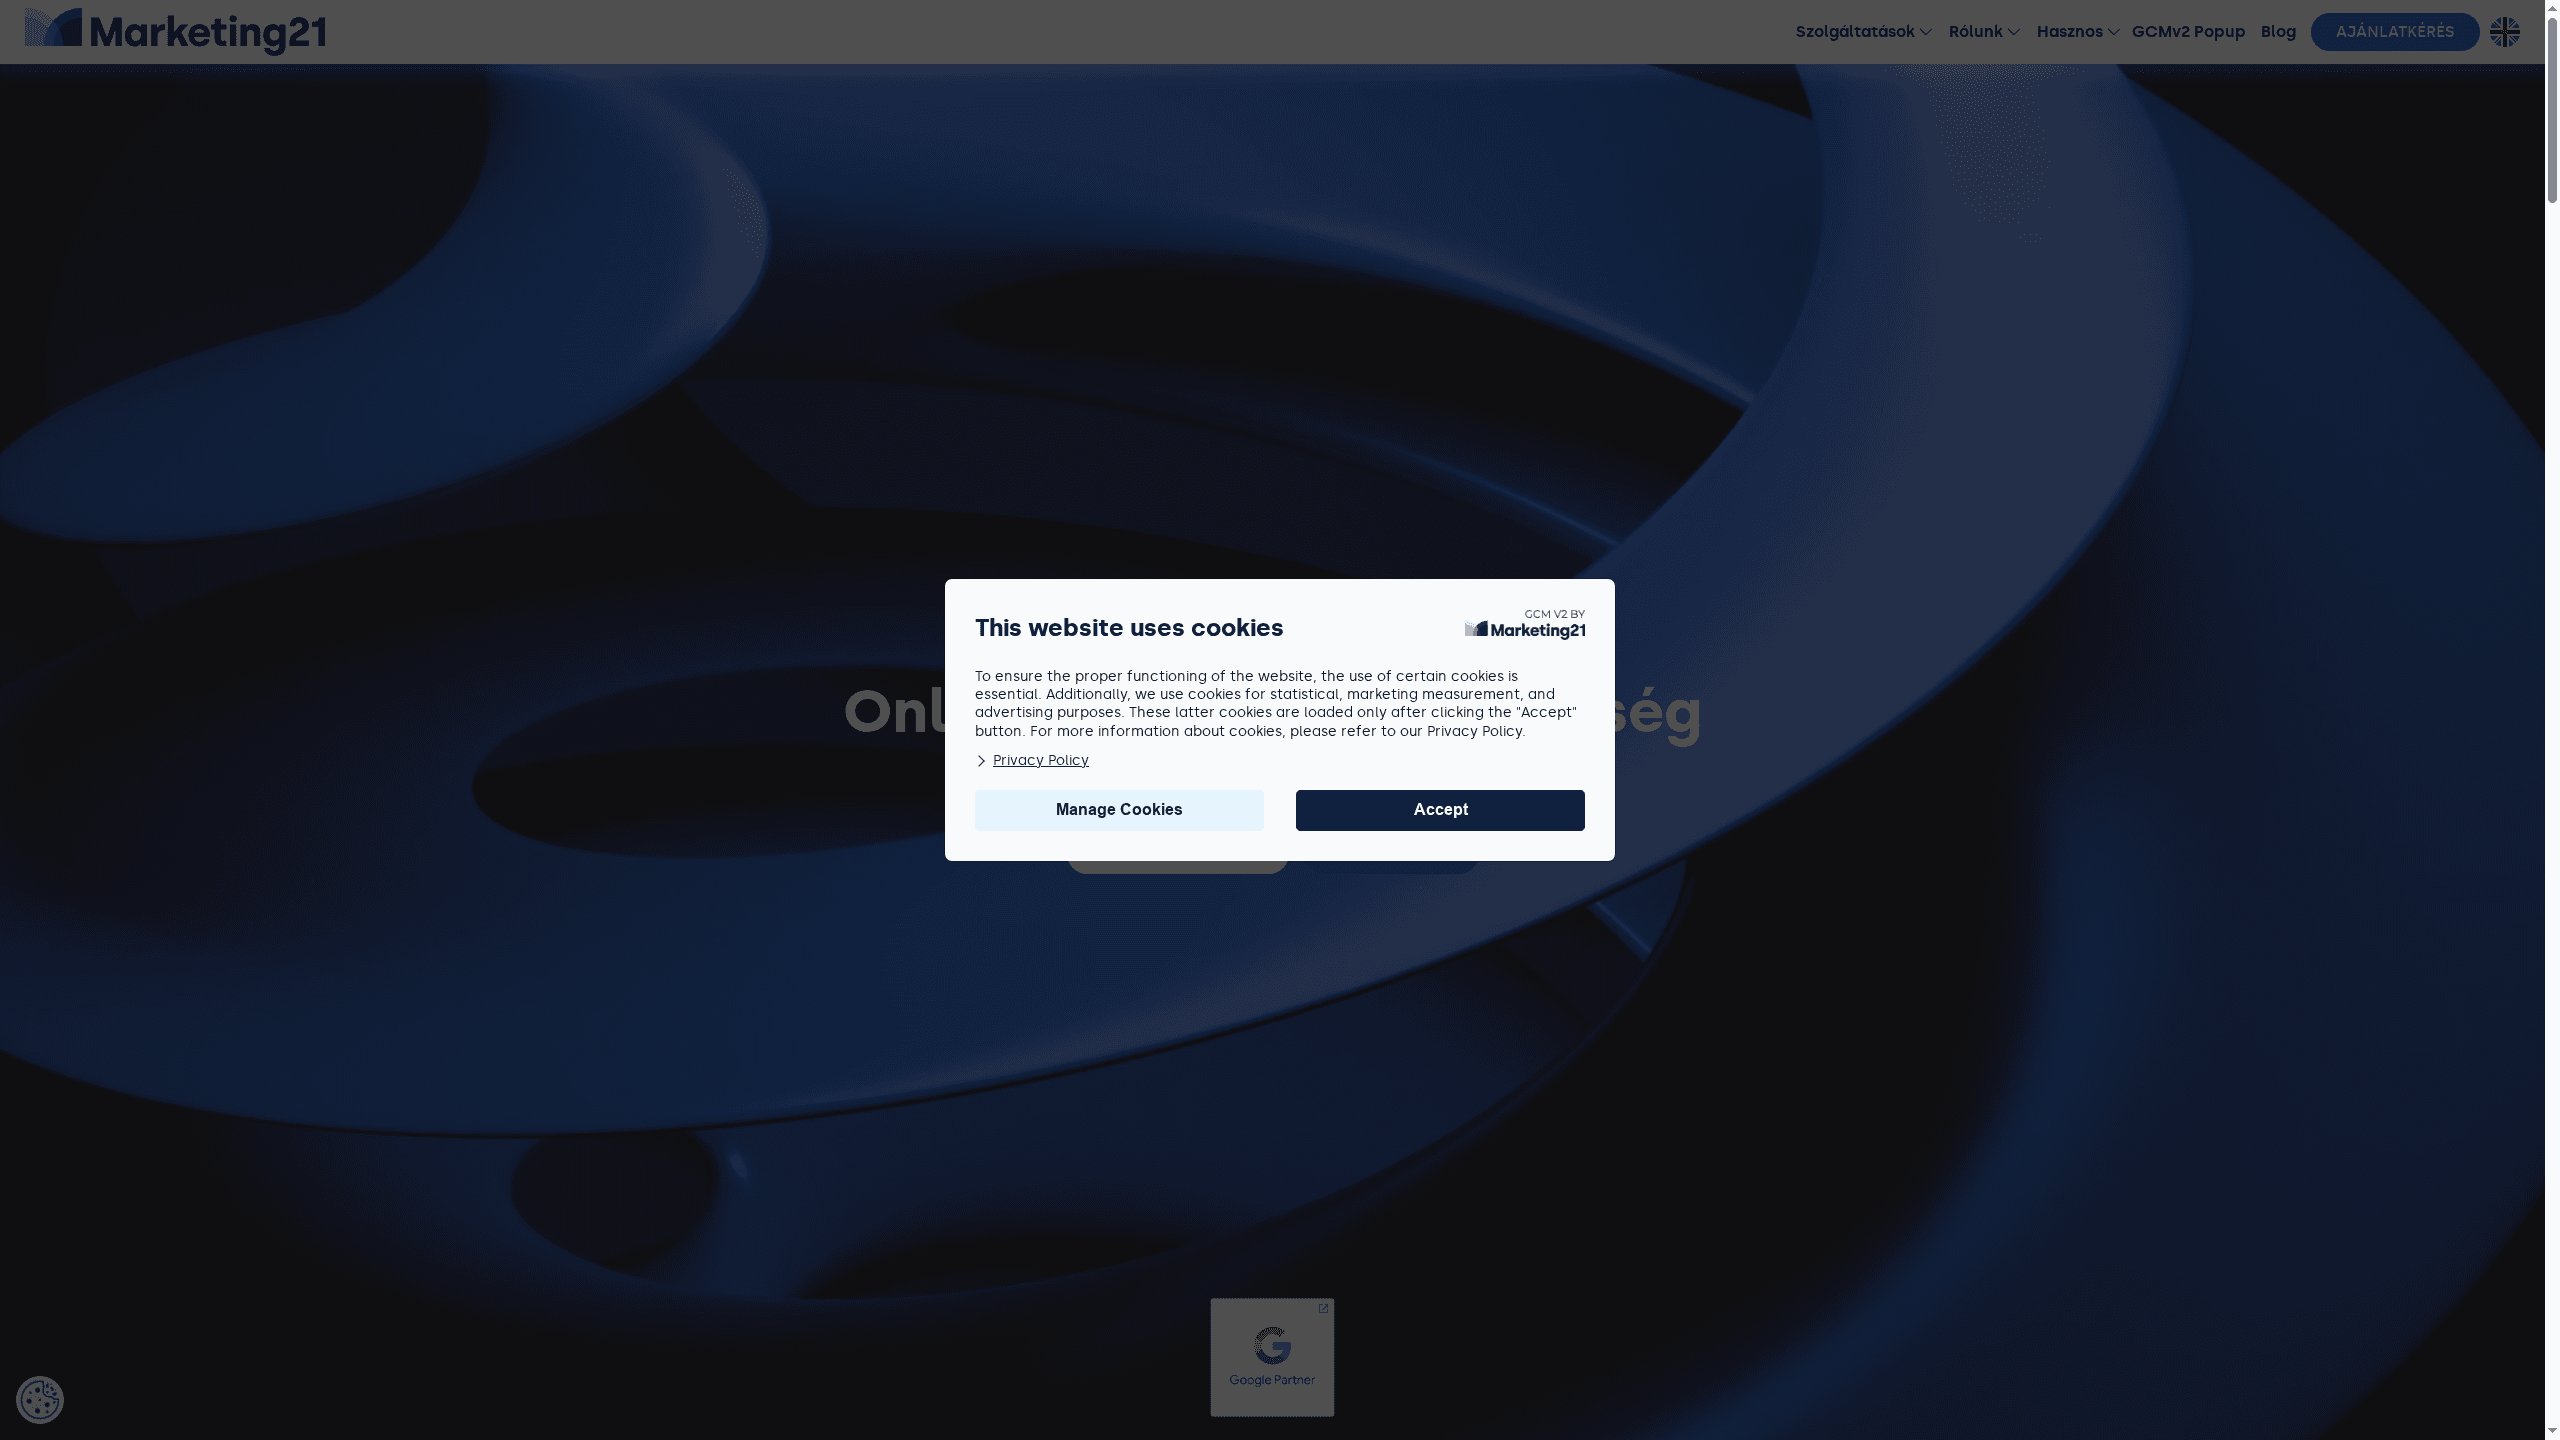This screenshot has height=1440, width=2560.
Task: Click the scrollbar up arrow at top right
Action: pos(2551,8)
